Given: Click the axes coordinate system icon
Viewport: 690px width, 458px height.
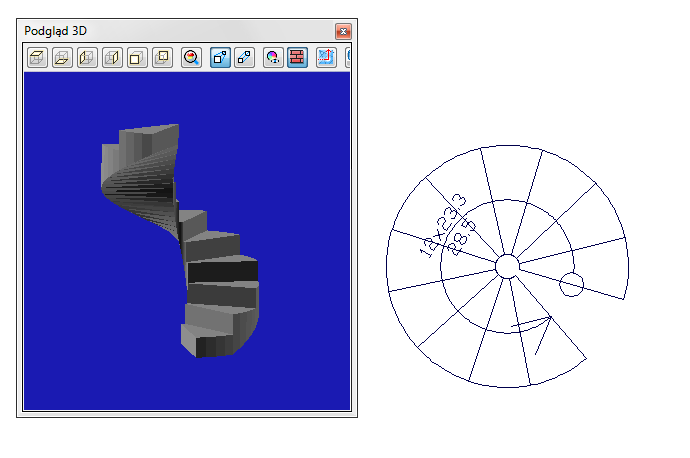Looking at the screenshot, I should click(x=326, y=57).
